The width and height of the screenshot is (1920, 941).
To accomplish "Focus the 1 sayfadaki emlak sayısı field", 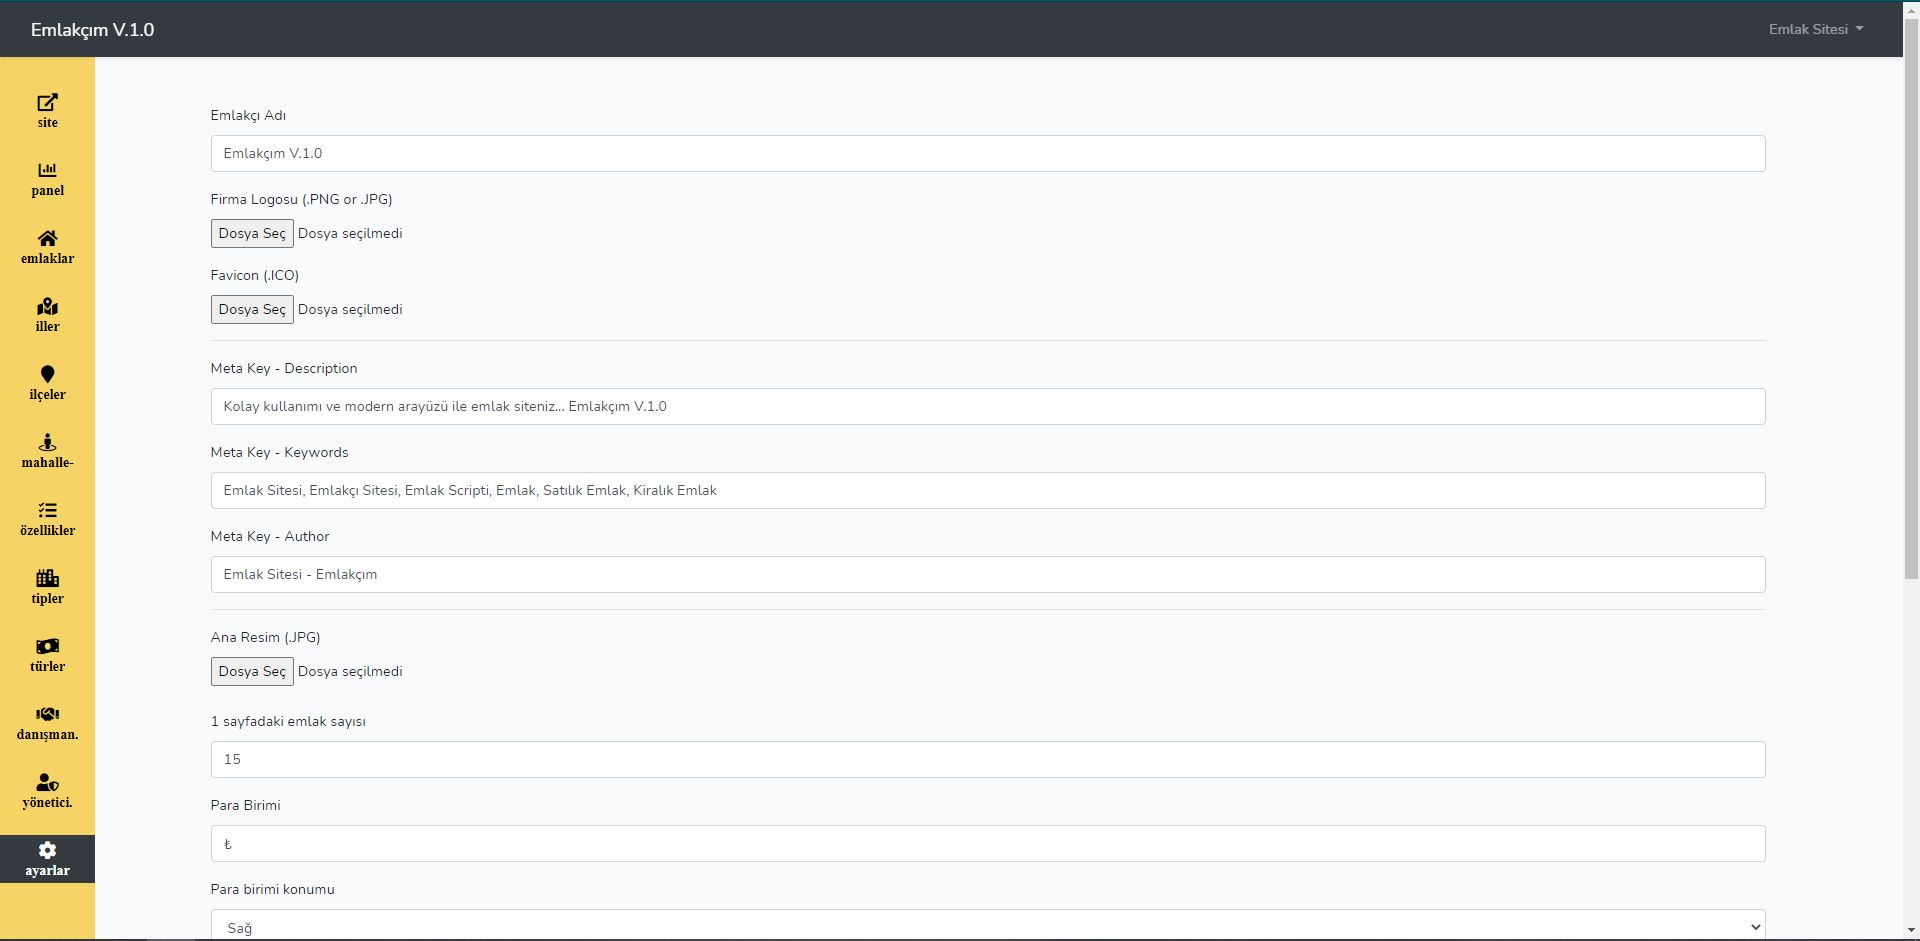I will [x=988, y=759].
